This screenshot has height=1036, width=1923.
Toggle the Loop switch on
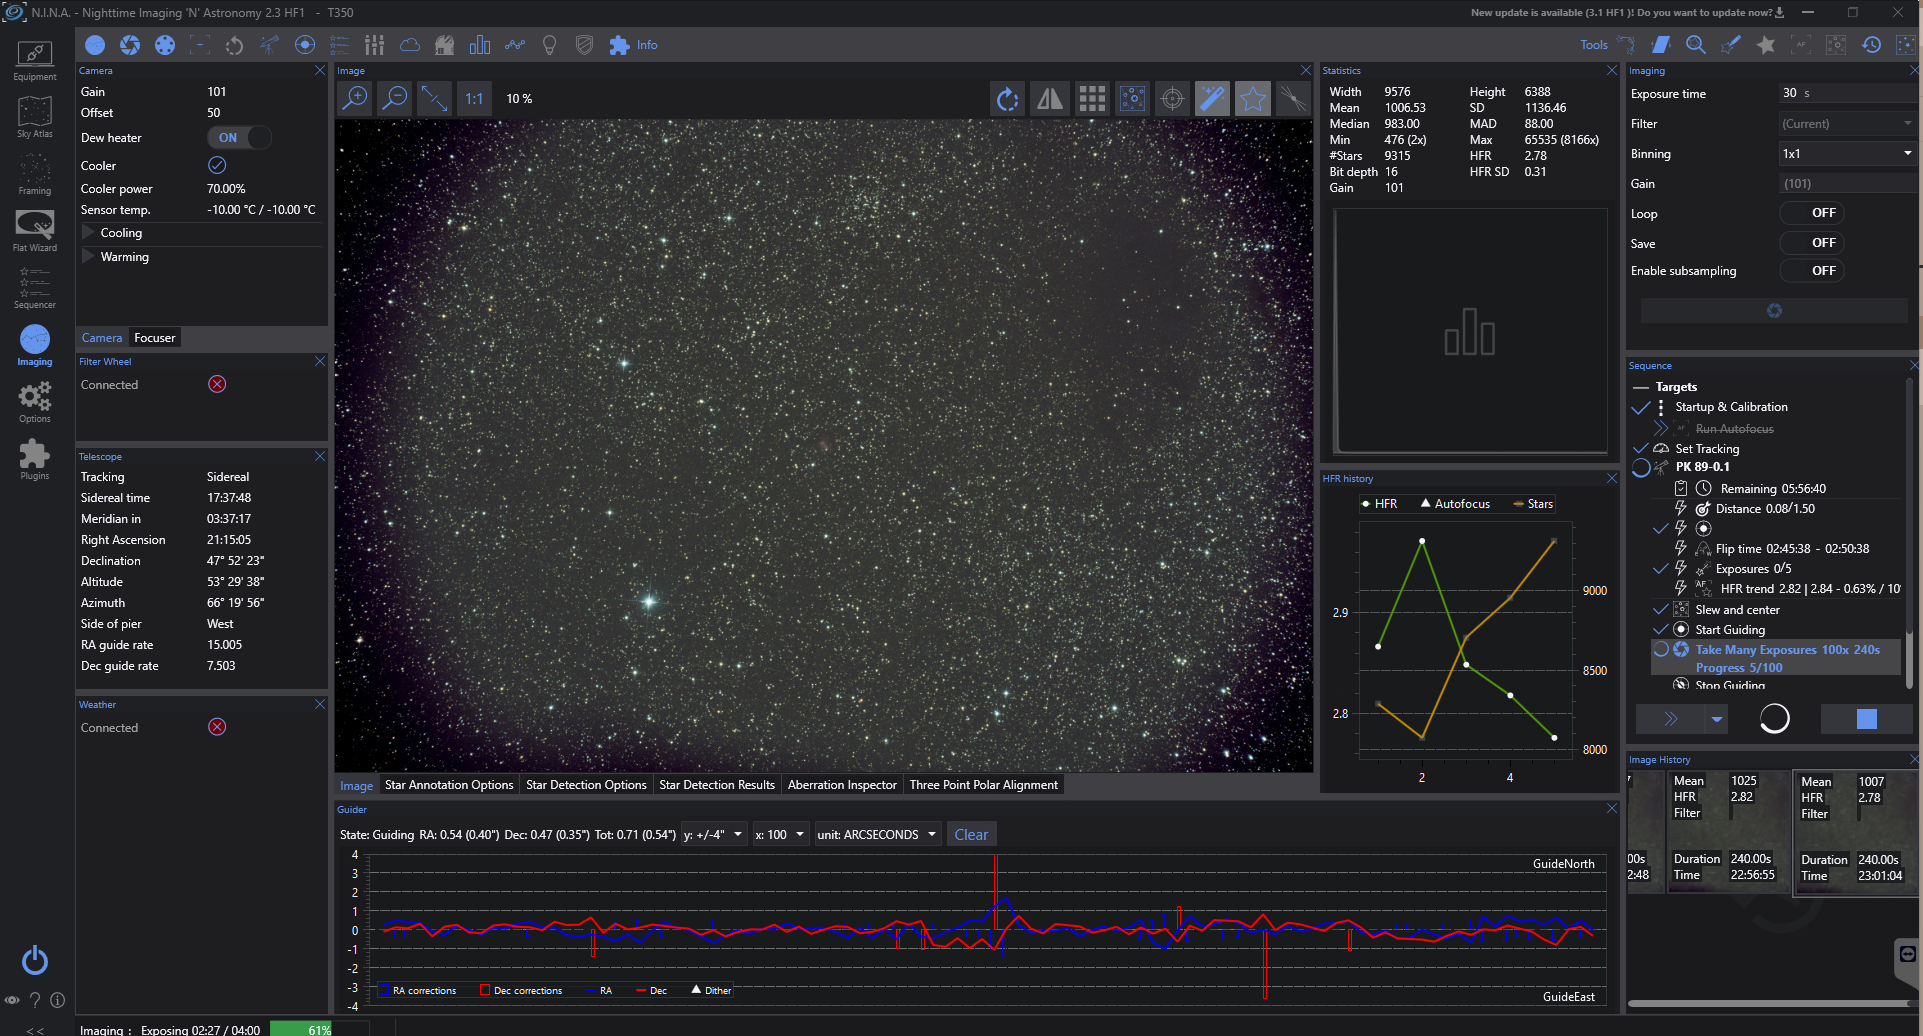click(1812, 213)
